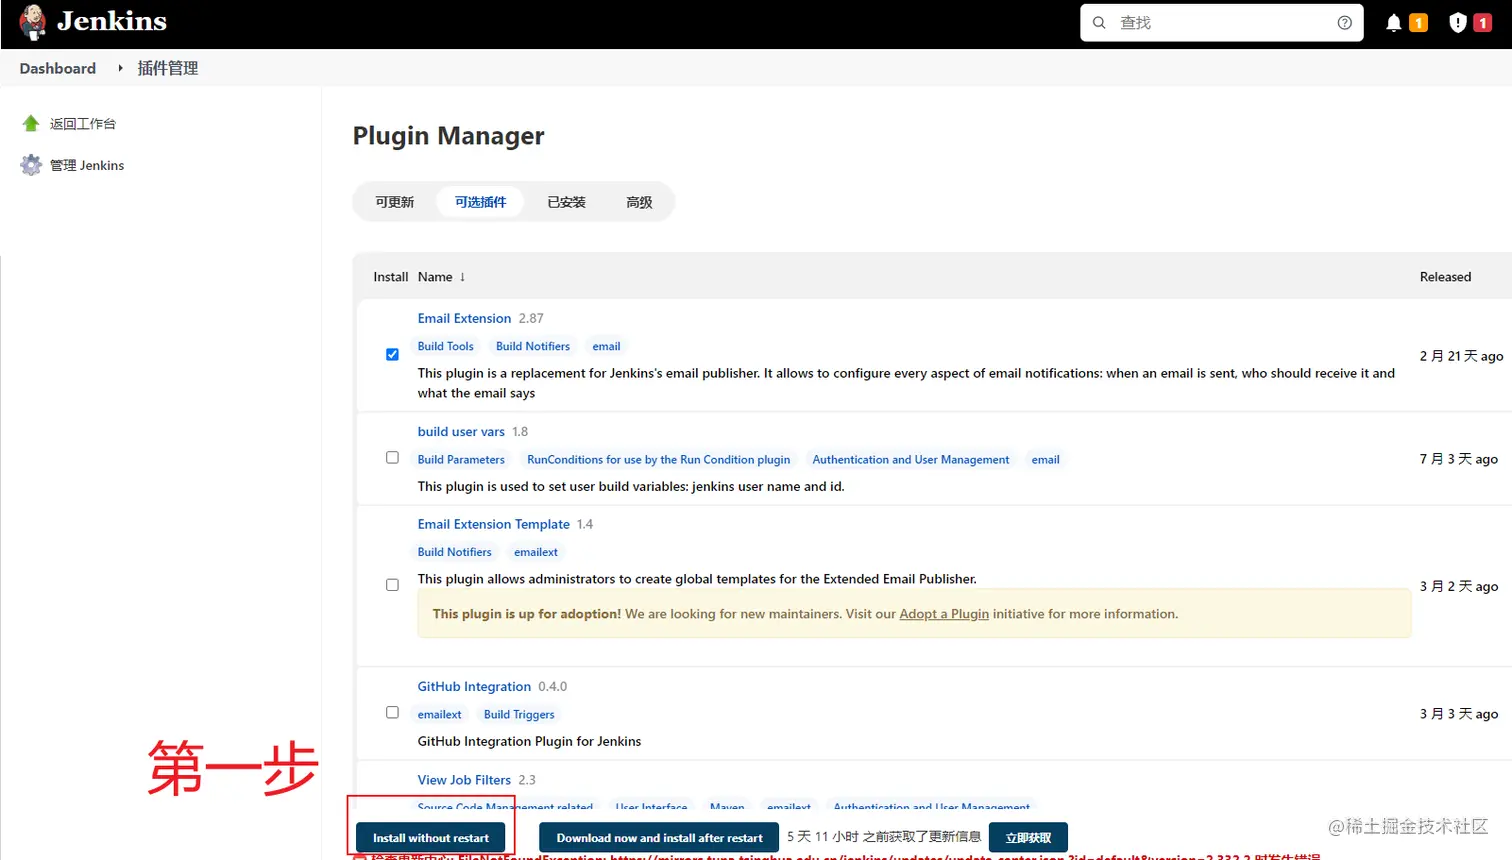The height and width of the screenshot is (860, 1512).
Task: Click the Jenkins butler logo
Action: [x=33, y=22]
